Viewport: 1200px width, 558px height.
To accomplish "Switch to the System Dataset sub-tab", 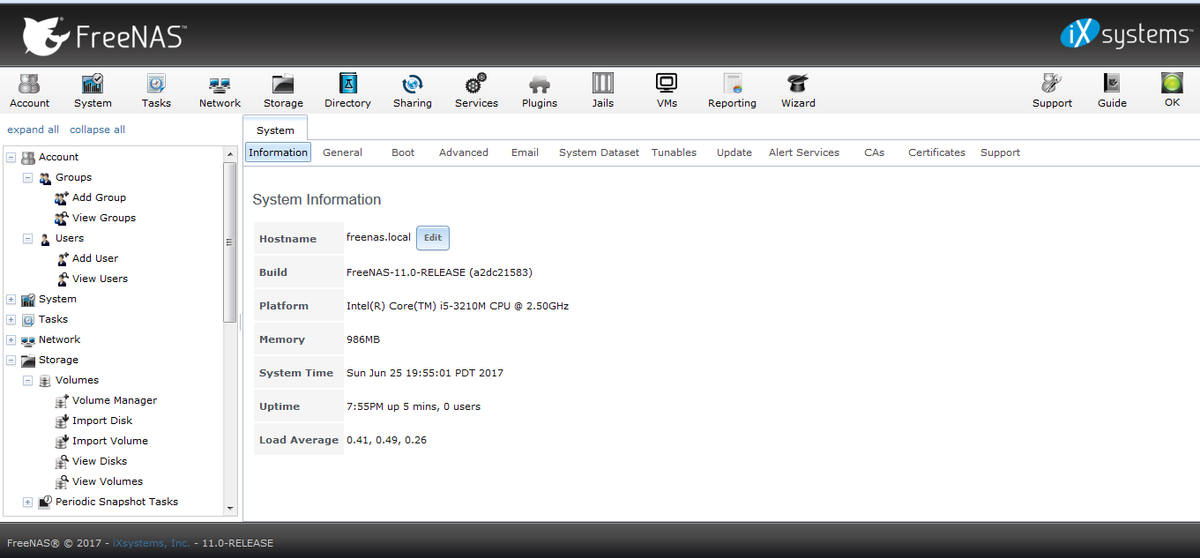I will coord(599,152).
